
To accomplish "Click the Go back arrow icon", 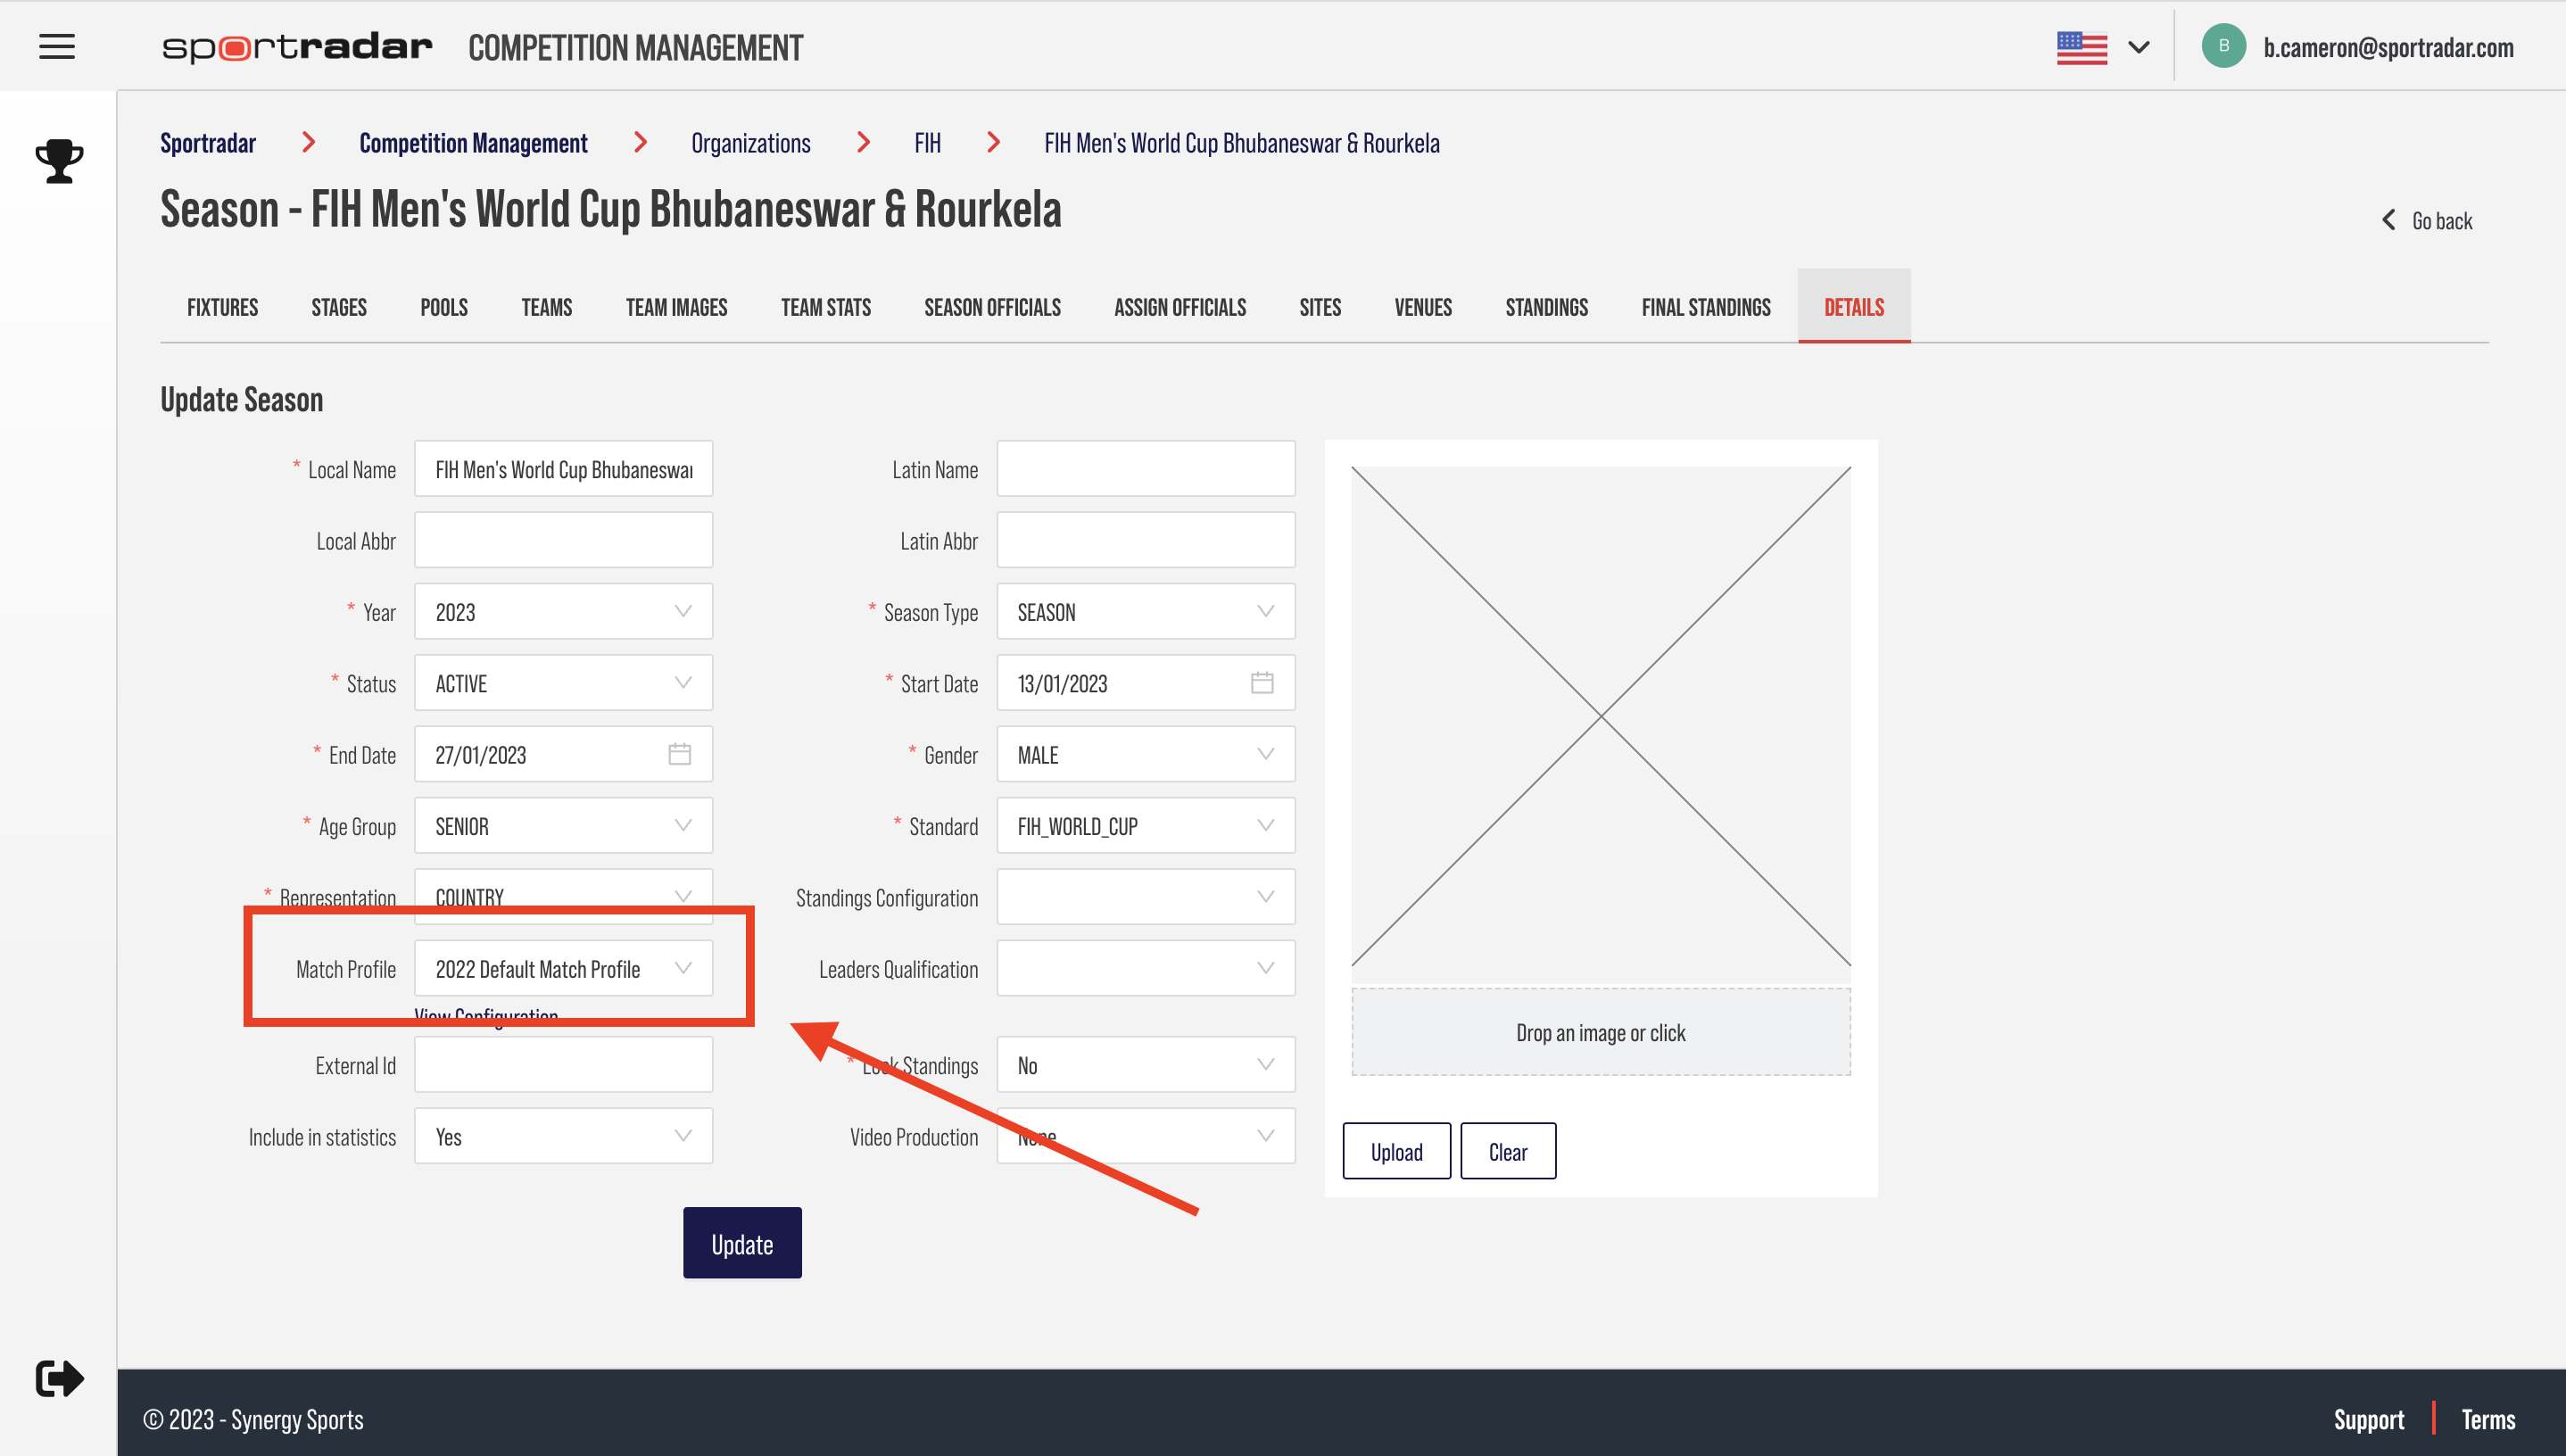I will [x=2389, y=220].
